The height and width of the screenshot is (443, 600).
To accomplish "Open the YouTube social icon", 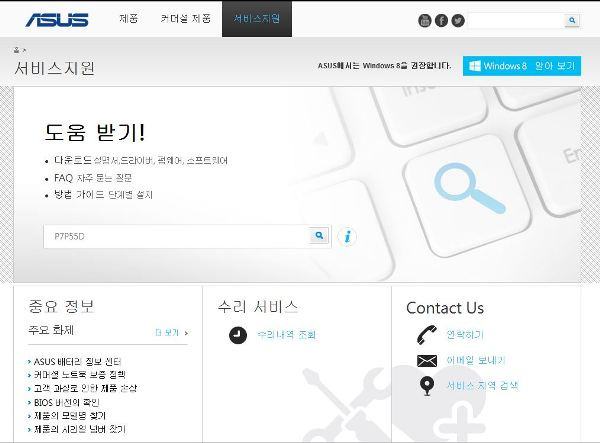I will point(424,21).
